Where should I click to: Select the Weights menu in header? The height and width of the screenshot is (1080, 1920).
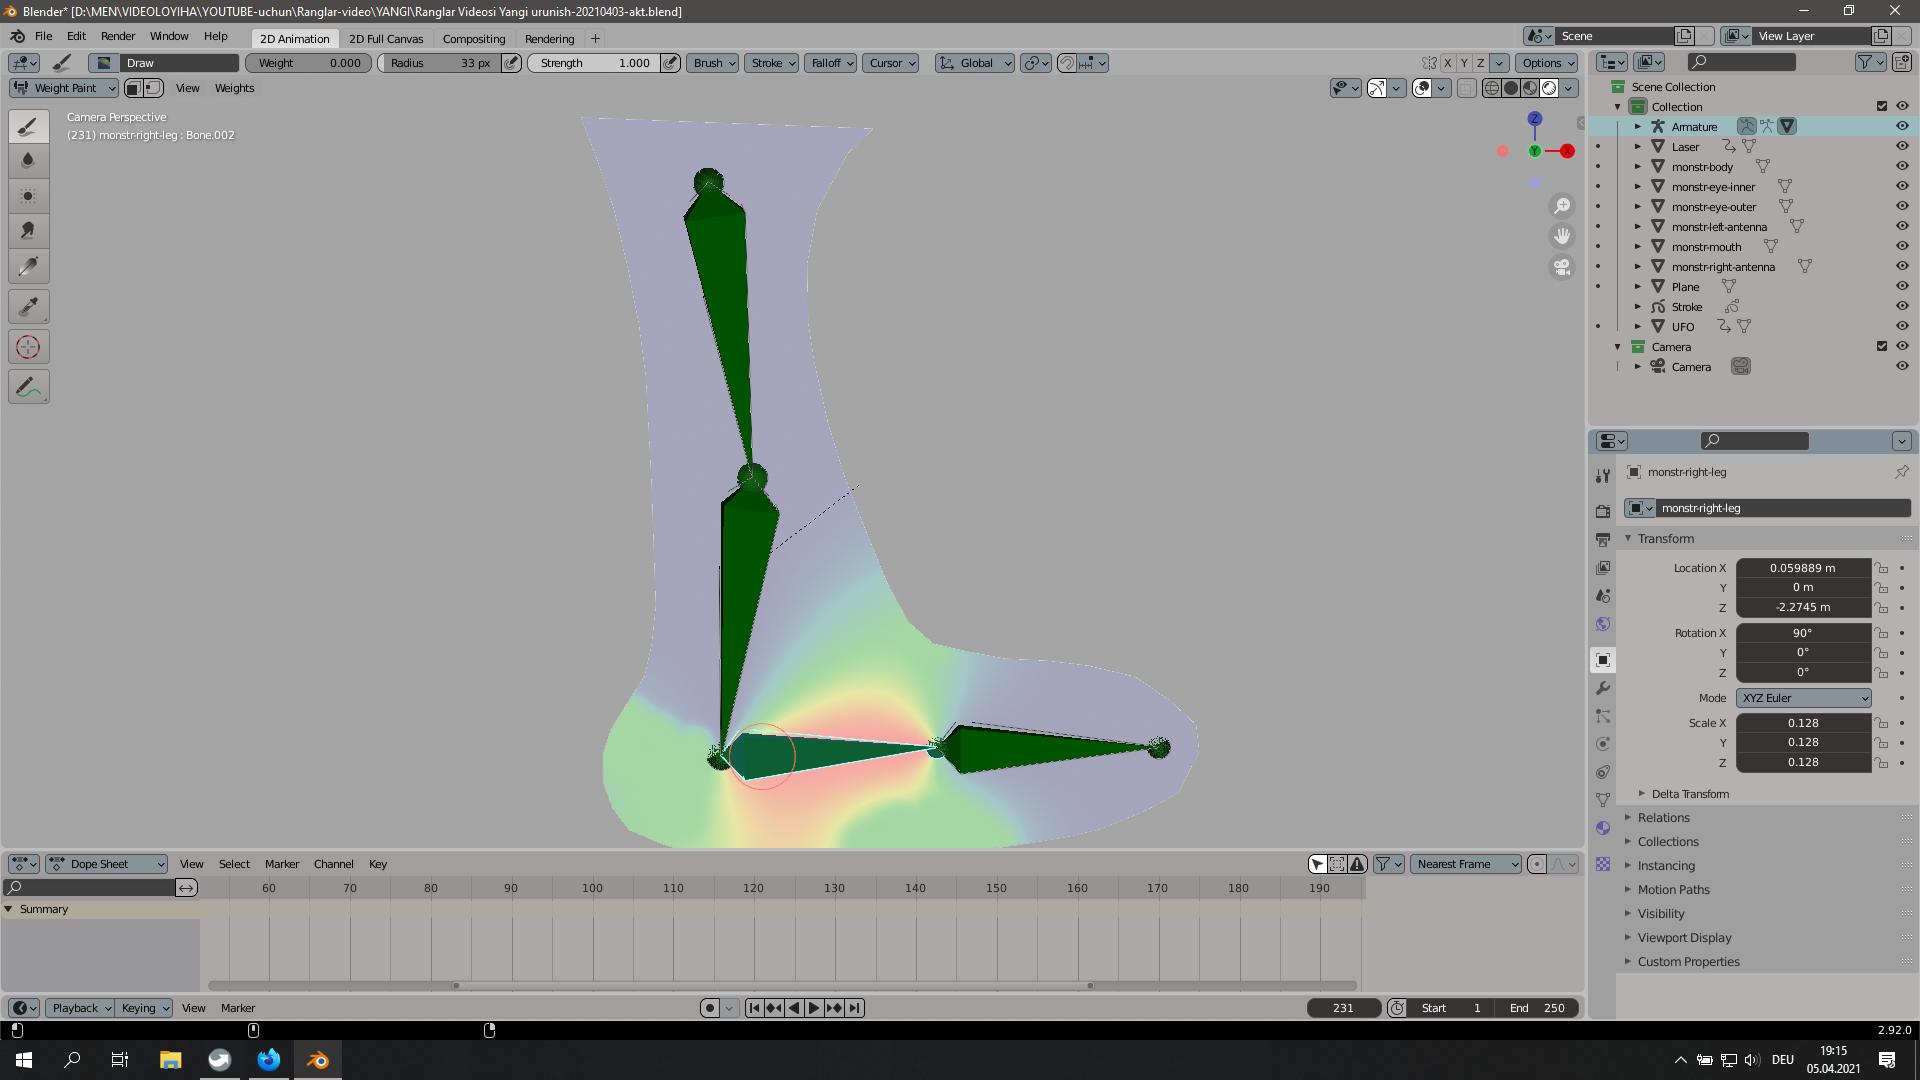click(x=236, y=87)
